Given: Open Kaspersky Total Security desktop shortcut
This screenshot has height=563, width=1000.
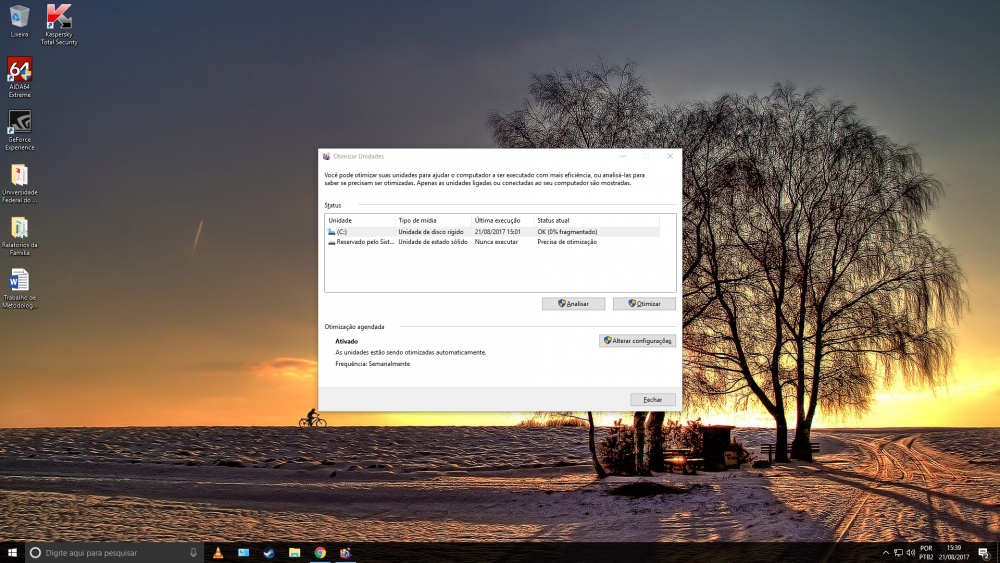Looking at the screenshot, I should click(x=60, y=18).
